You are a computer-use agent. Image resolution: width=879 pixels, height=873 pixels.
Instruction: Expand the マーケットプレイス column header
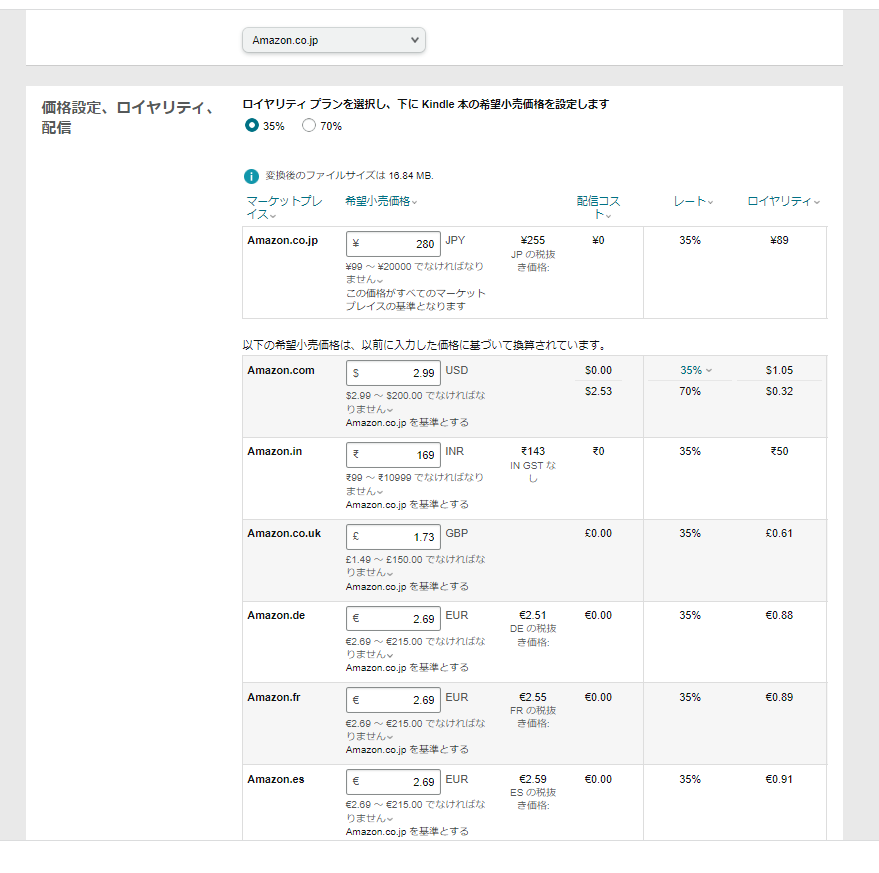284,207
